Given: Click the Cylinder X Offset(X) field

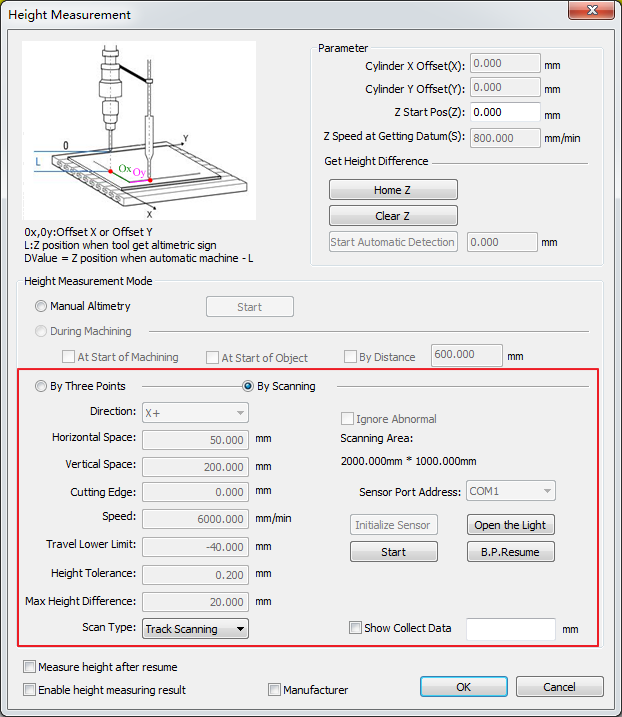Looking at the screenshot, I should [505, 64].
